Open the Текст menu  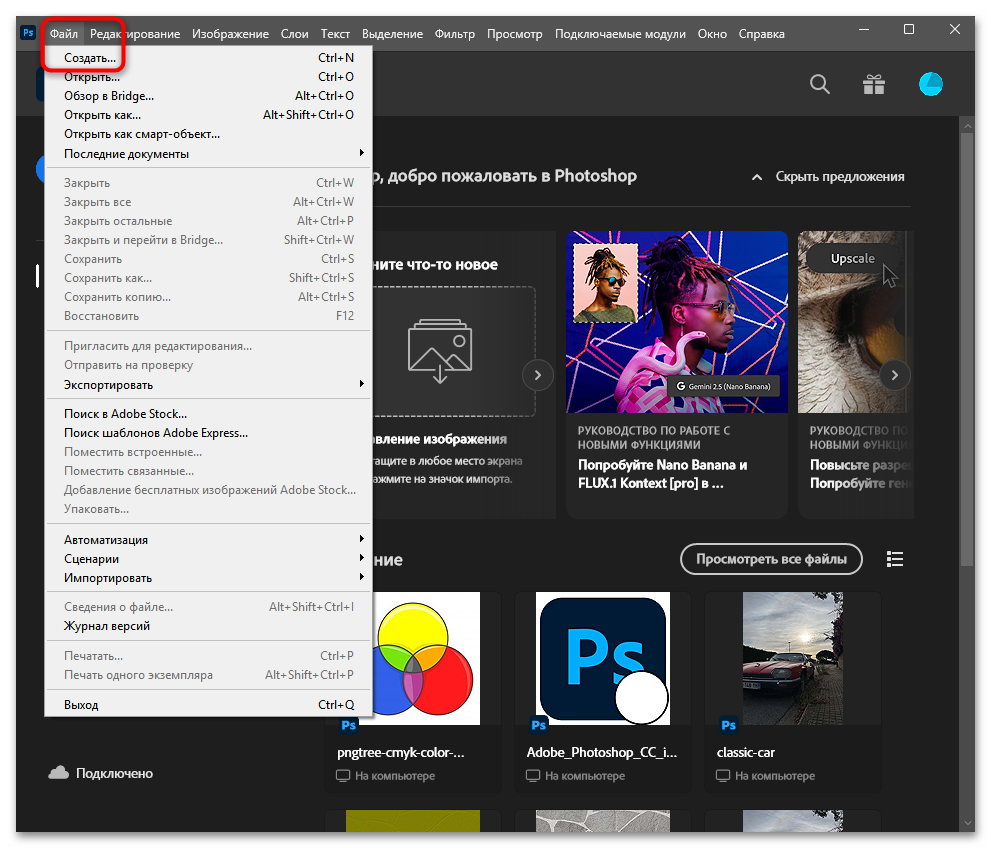click(335, 33)
